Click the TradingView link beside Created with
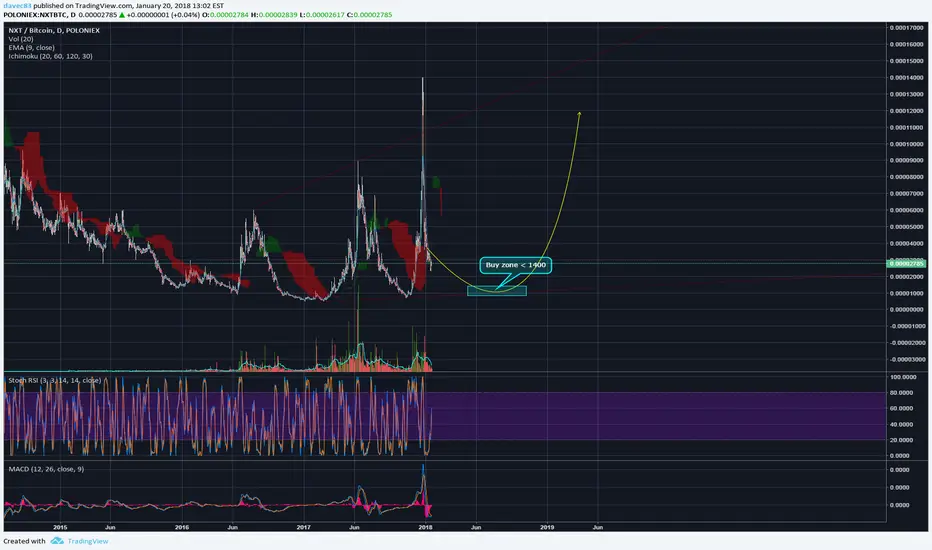932x550 pixels. pos(88,541)
